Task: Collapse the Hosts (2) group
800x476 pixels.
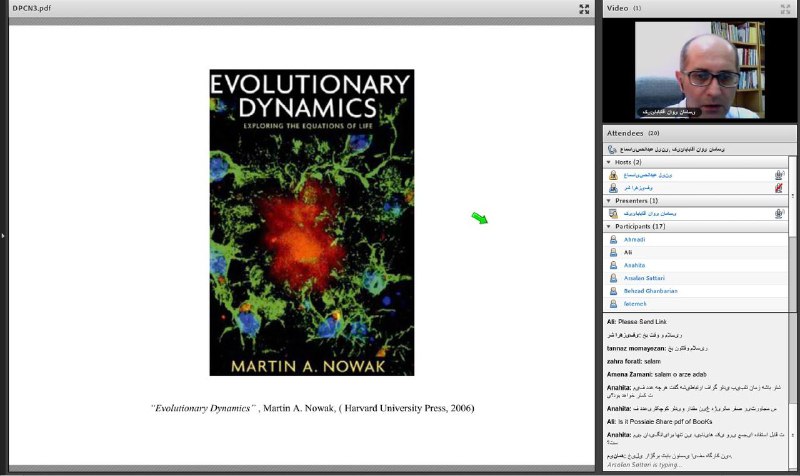Action: click(x=608, y=162)
